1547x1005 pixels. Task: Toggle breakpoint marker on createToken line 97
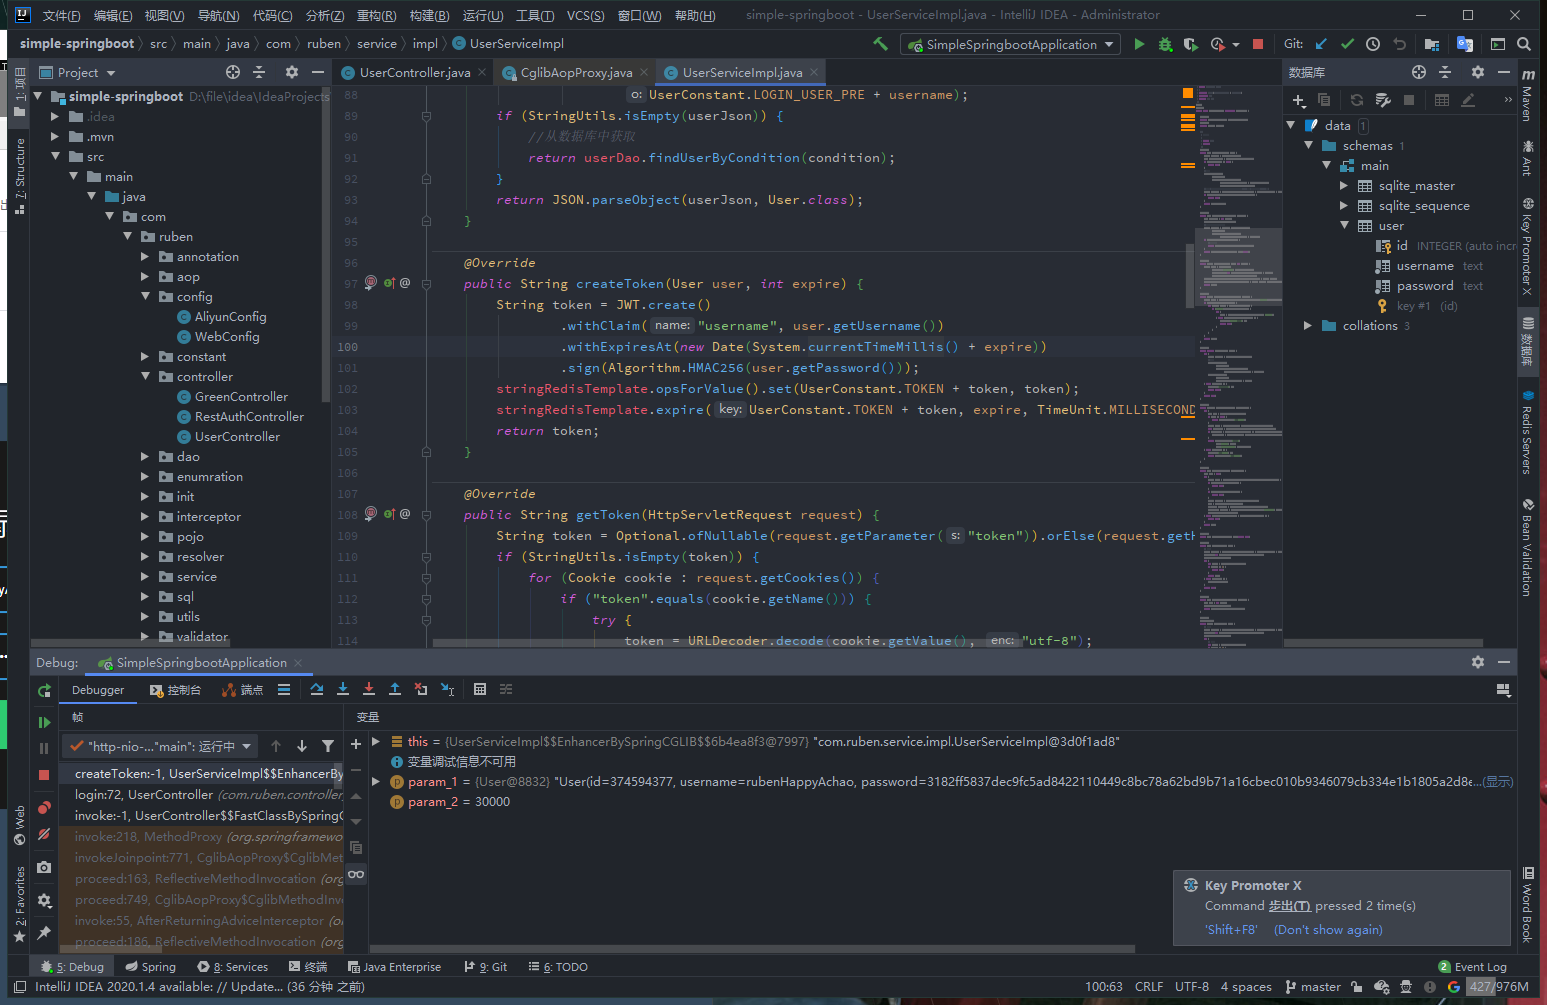[371, 283]
